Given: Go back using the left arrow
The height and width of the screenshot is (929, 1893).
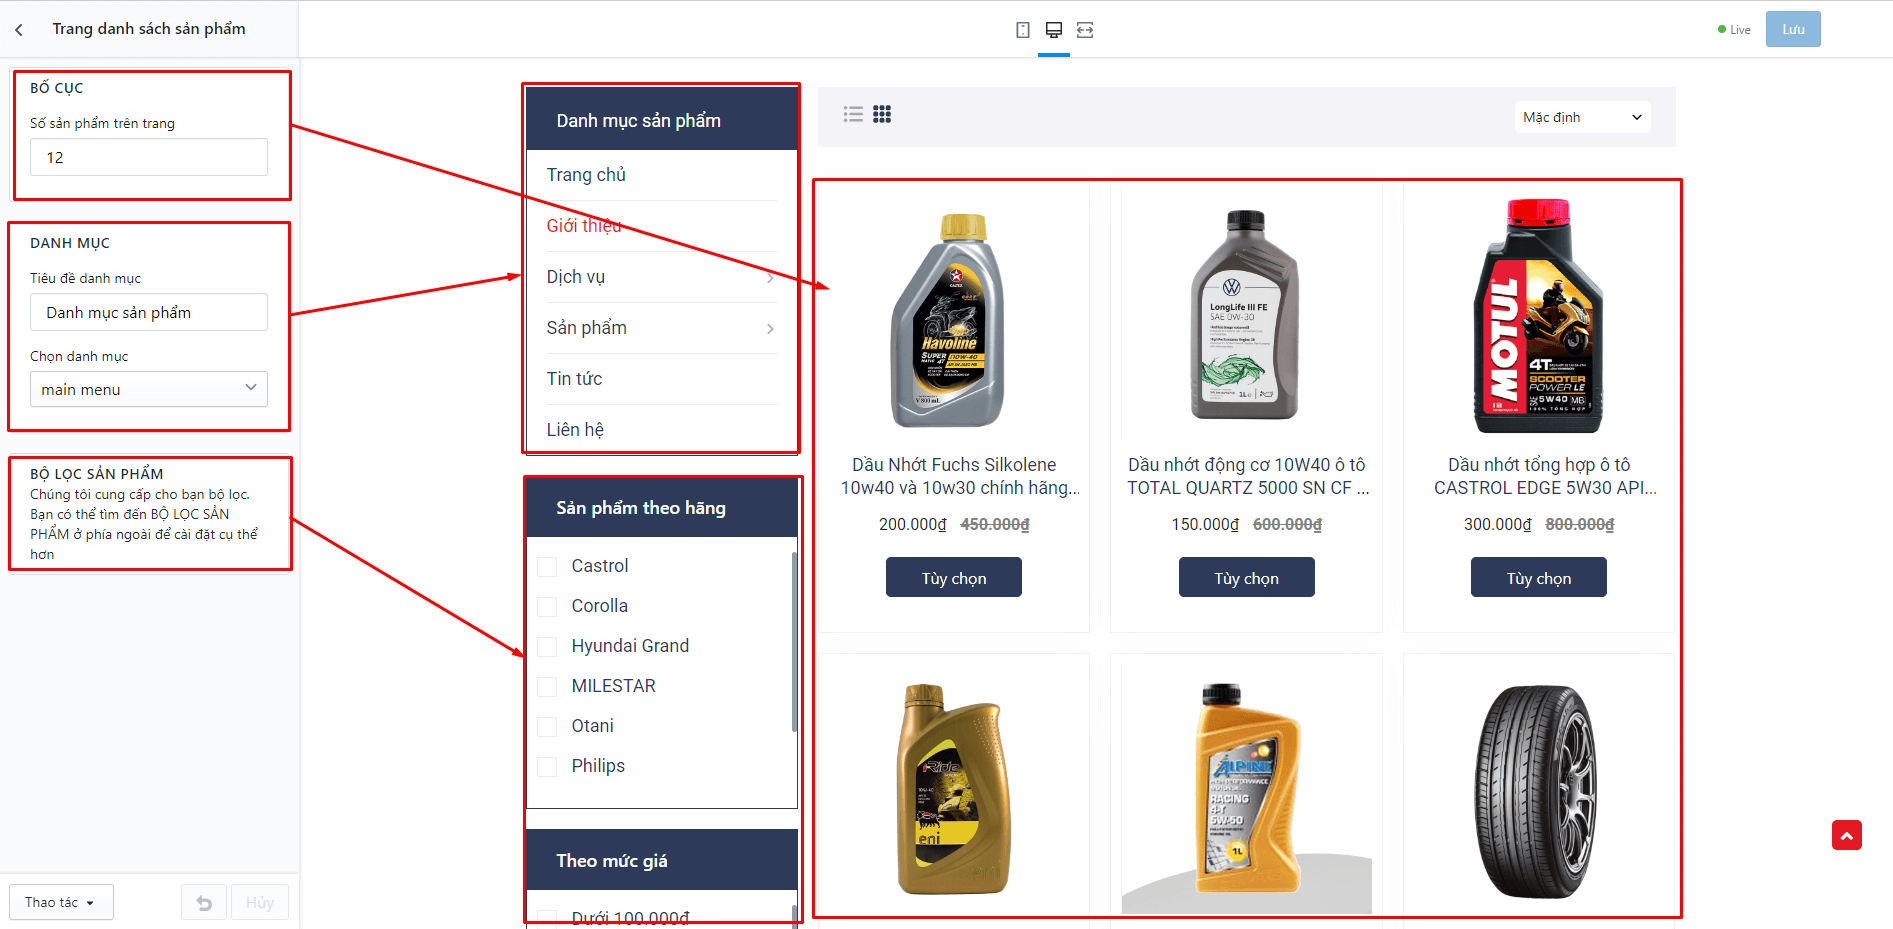Looking at the screenshot, I should (19, 30).
